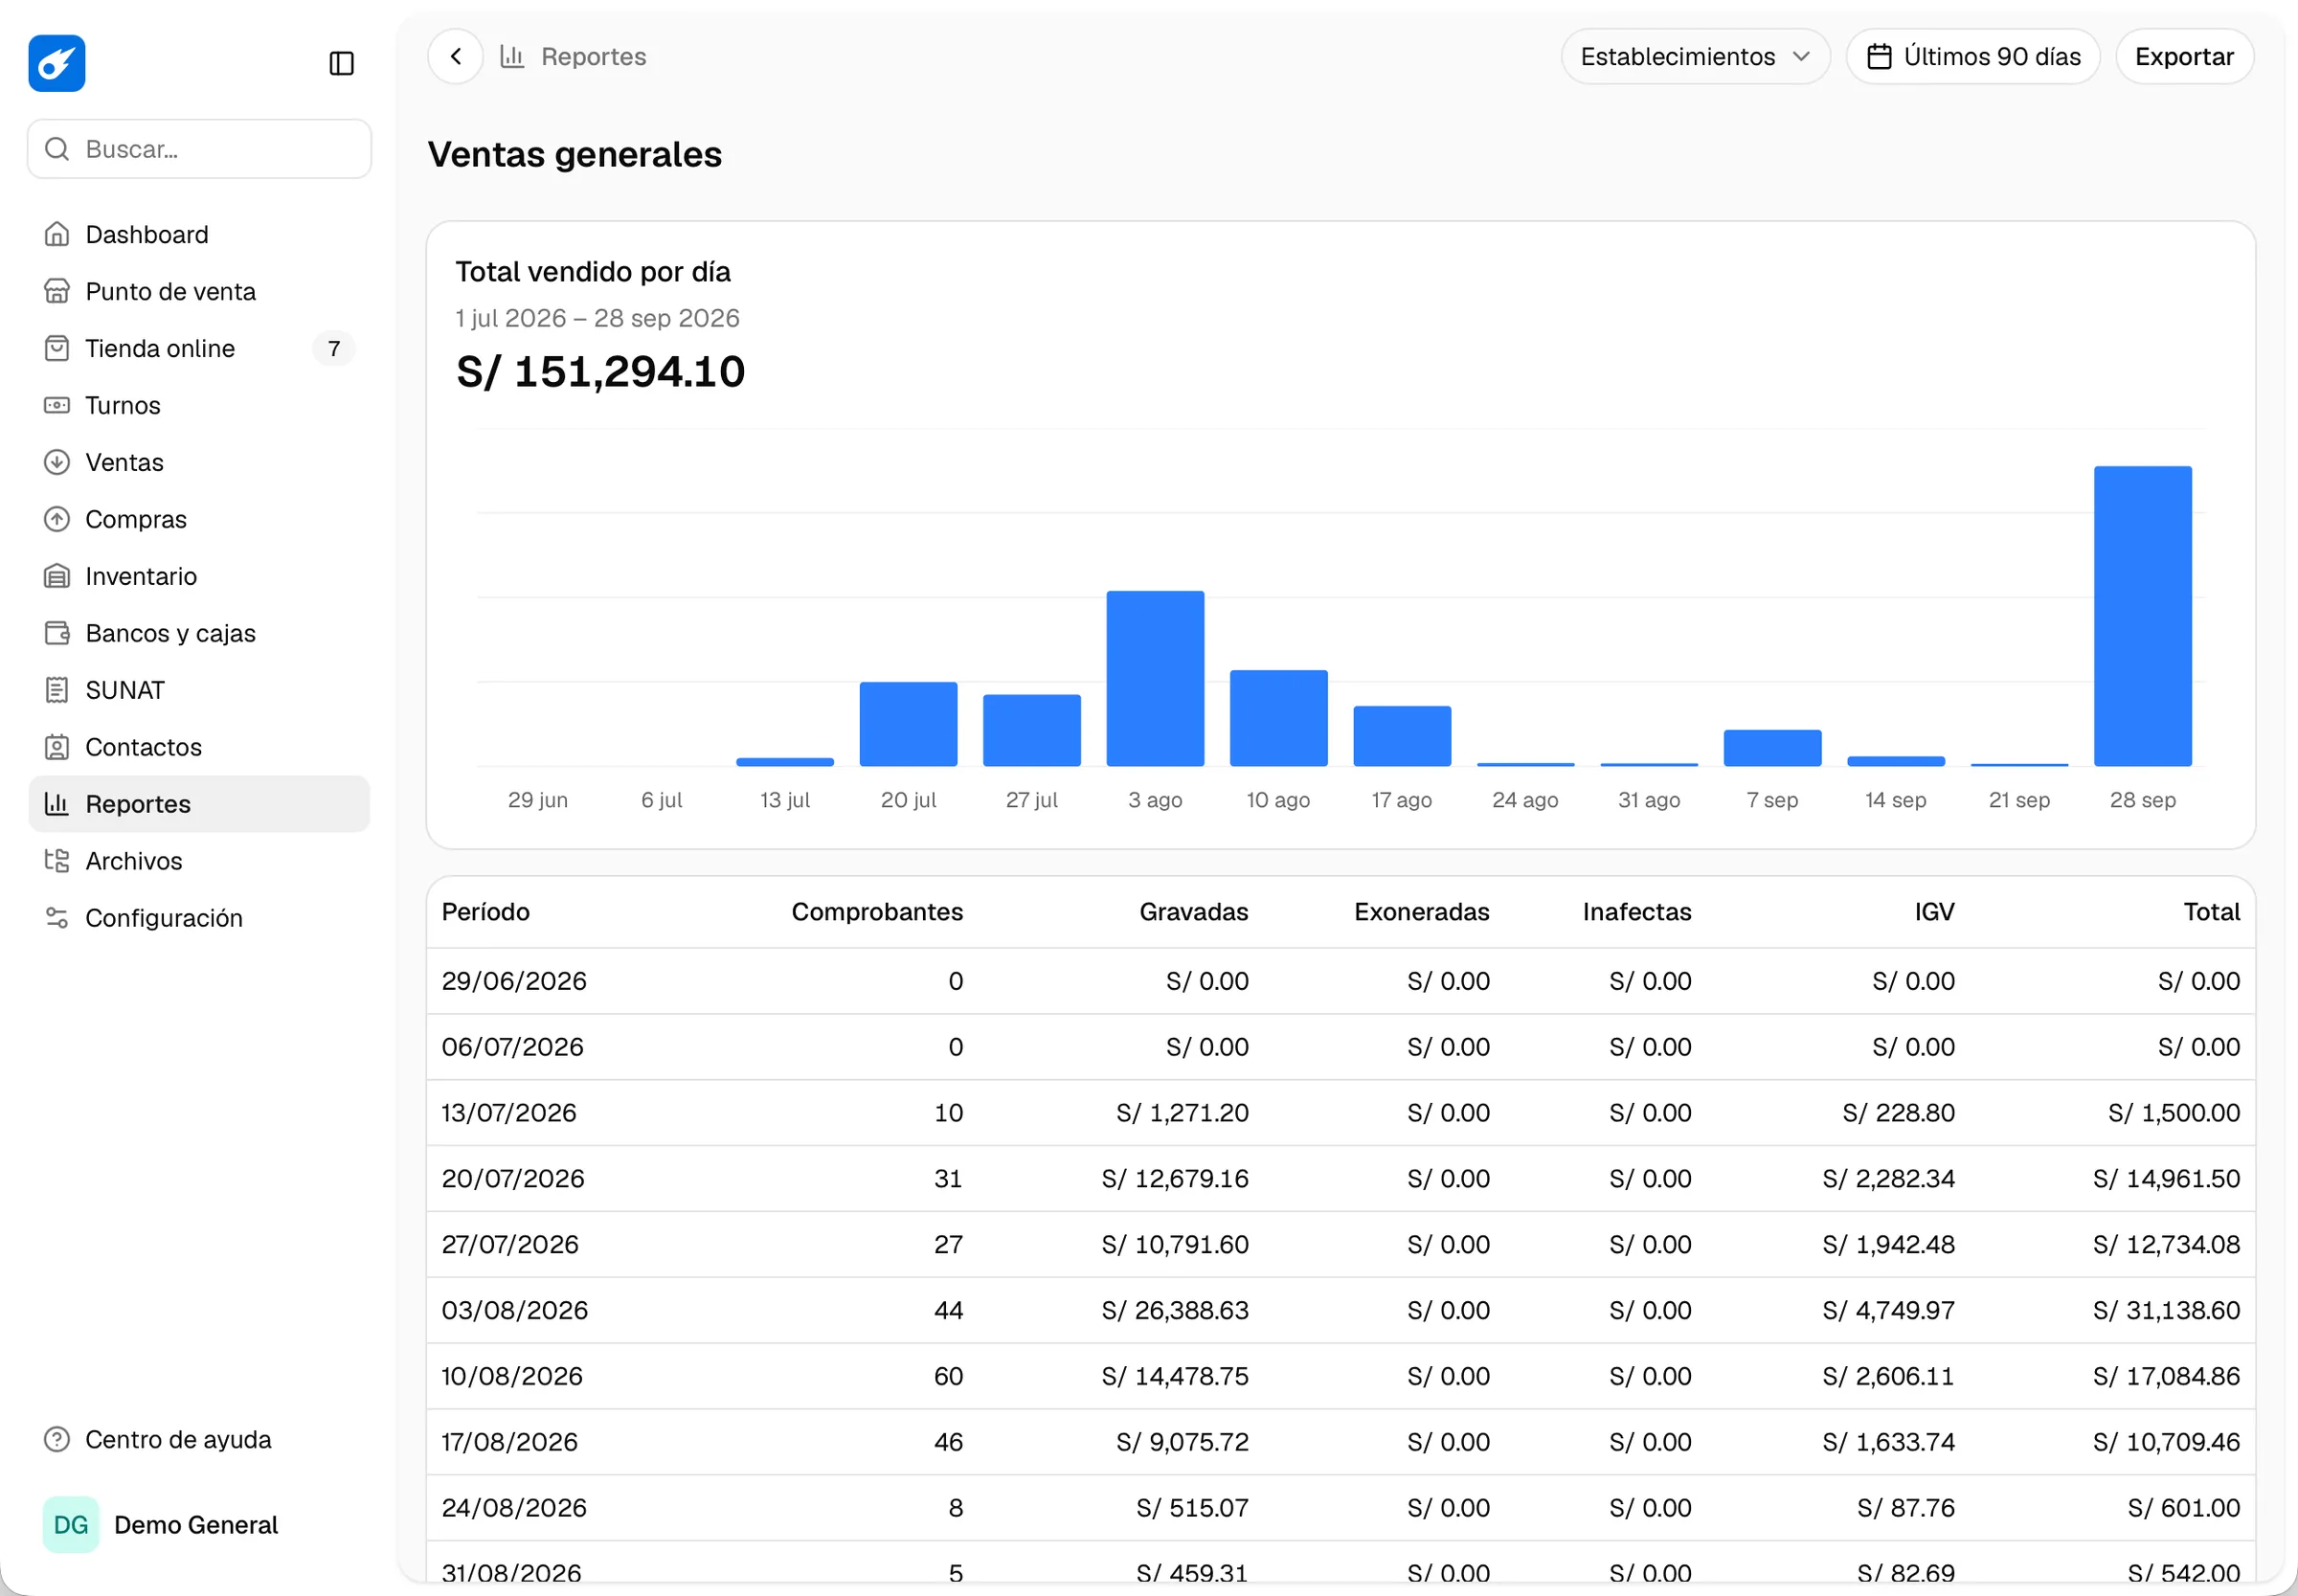
Task: Click the 03/08/2026 period row
Action: pos(1340,1310)
